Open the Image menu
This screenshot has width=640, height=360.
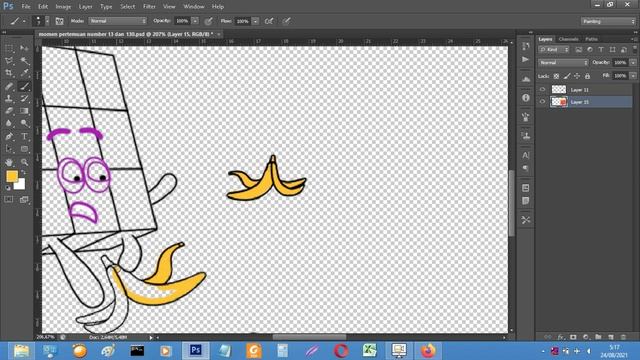pos(63,7)
